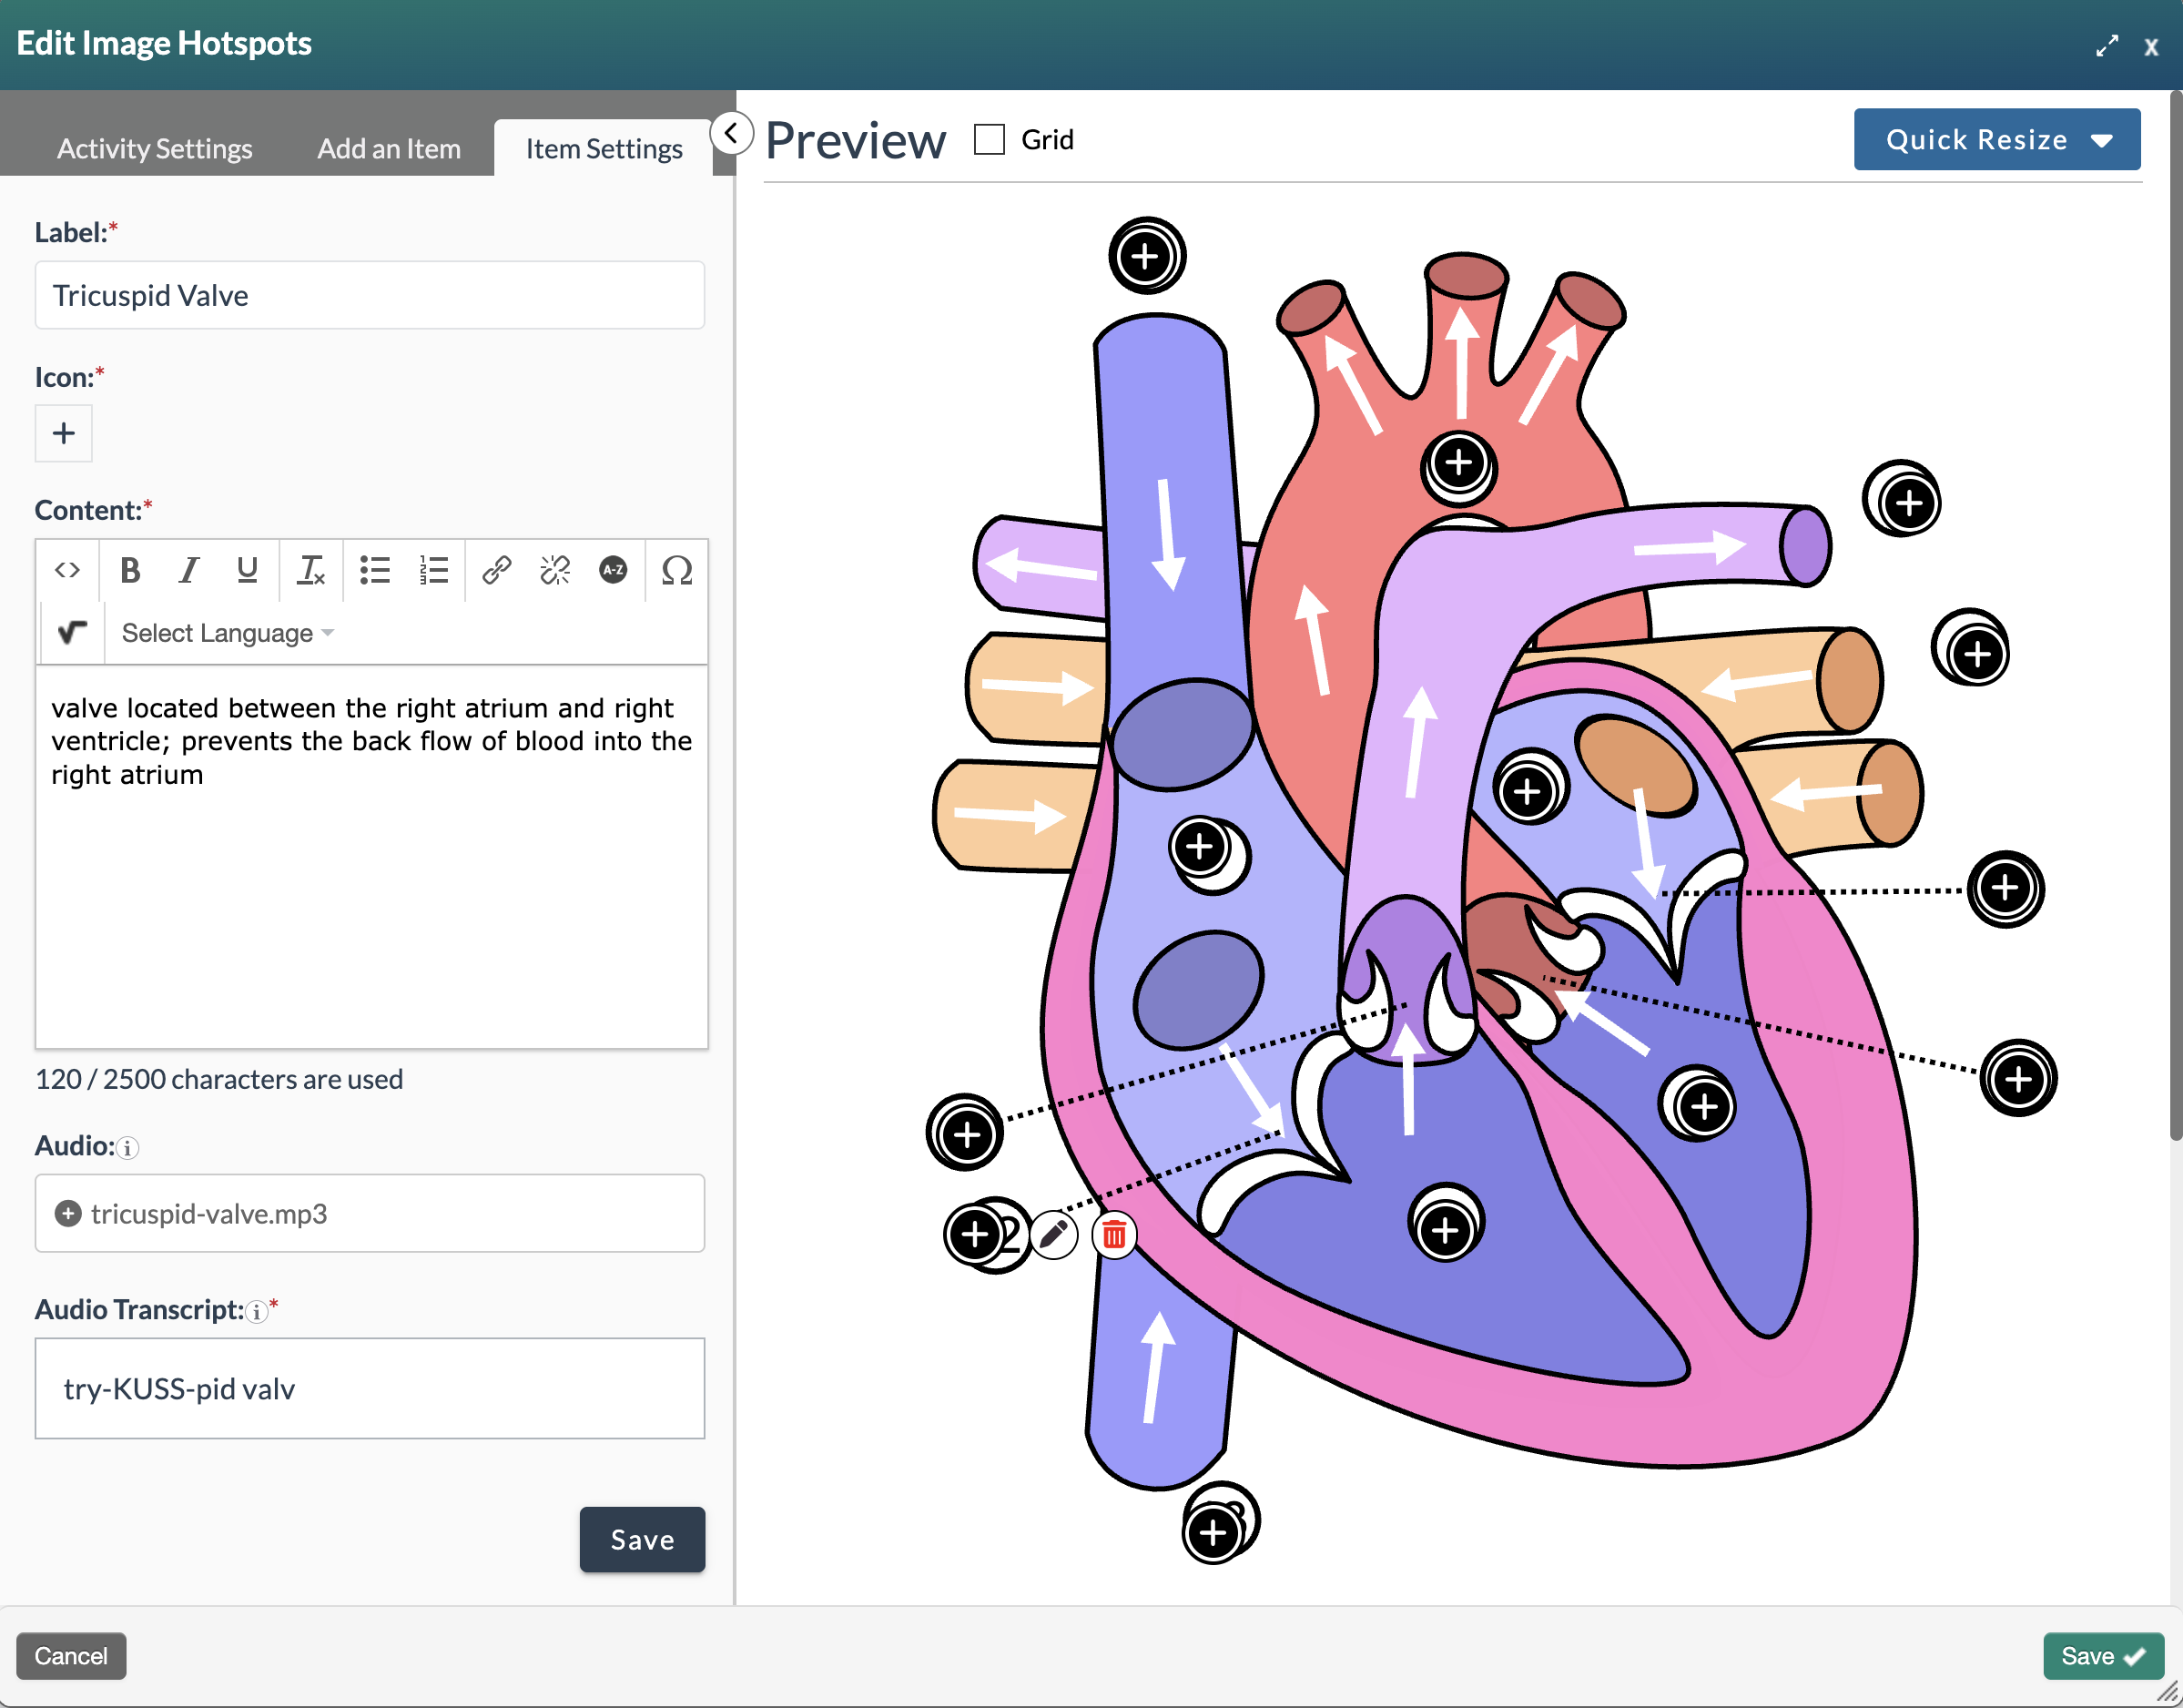Open the Quick Resize dropdown
2183x1708 pixels.
coord(1996,139)
